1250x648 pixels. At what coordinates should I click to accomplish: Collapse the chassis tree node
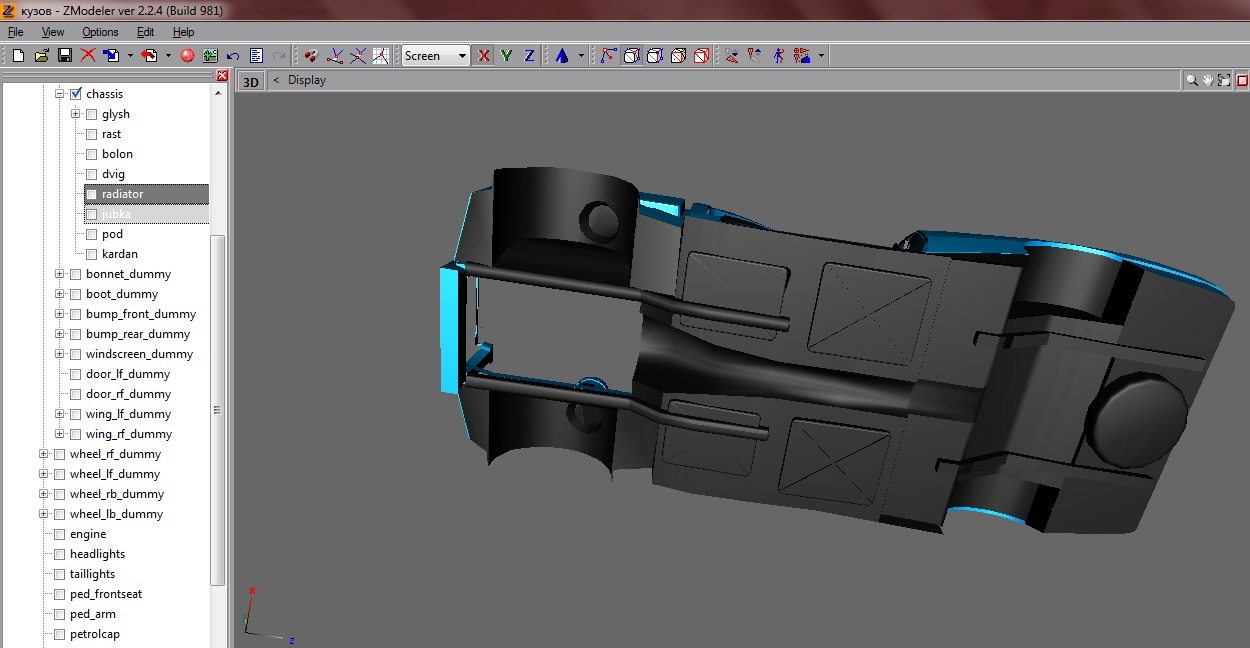pyautogui.click(x=60, y=94)
